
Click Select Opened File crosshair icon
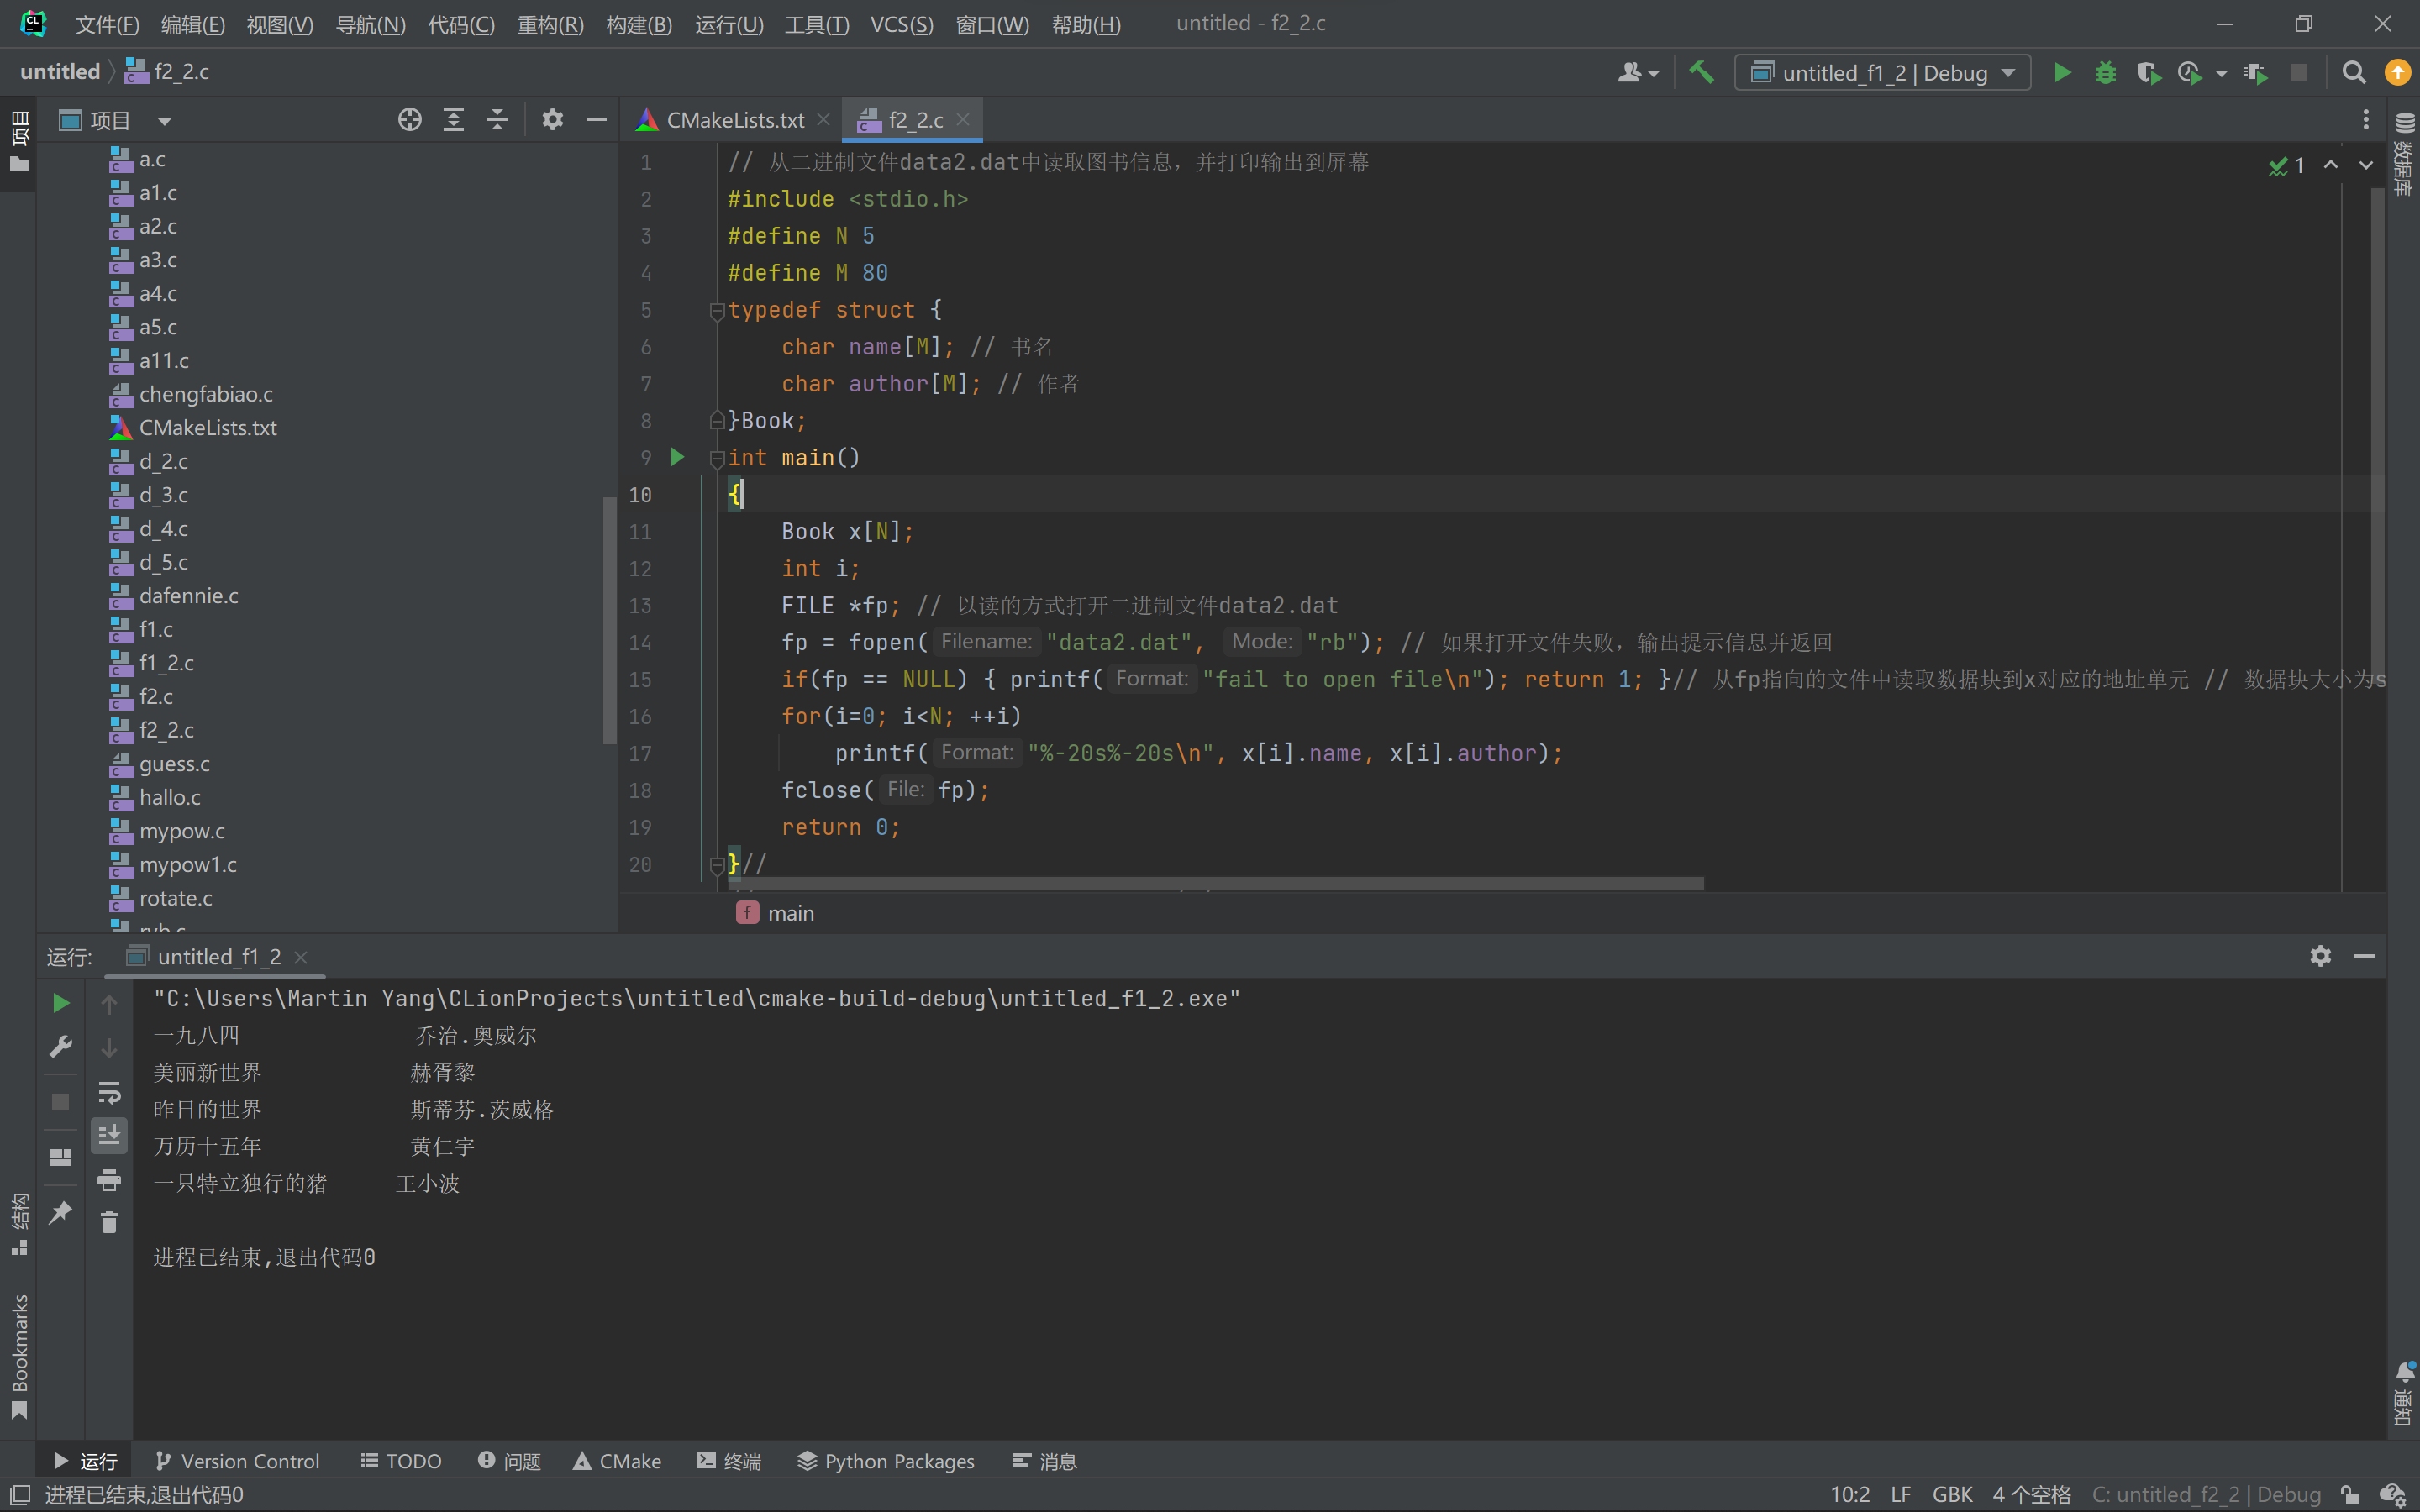click(x=409, y=120)
